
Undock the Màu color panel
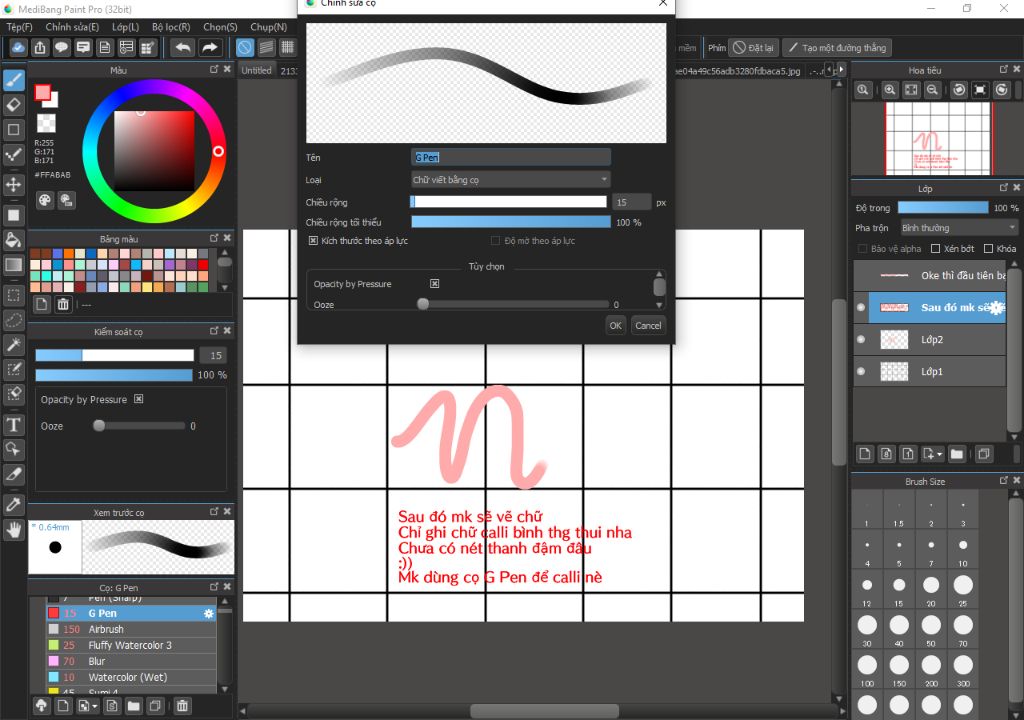coord(214,69)
